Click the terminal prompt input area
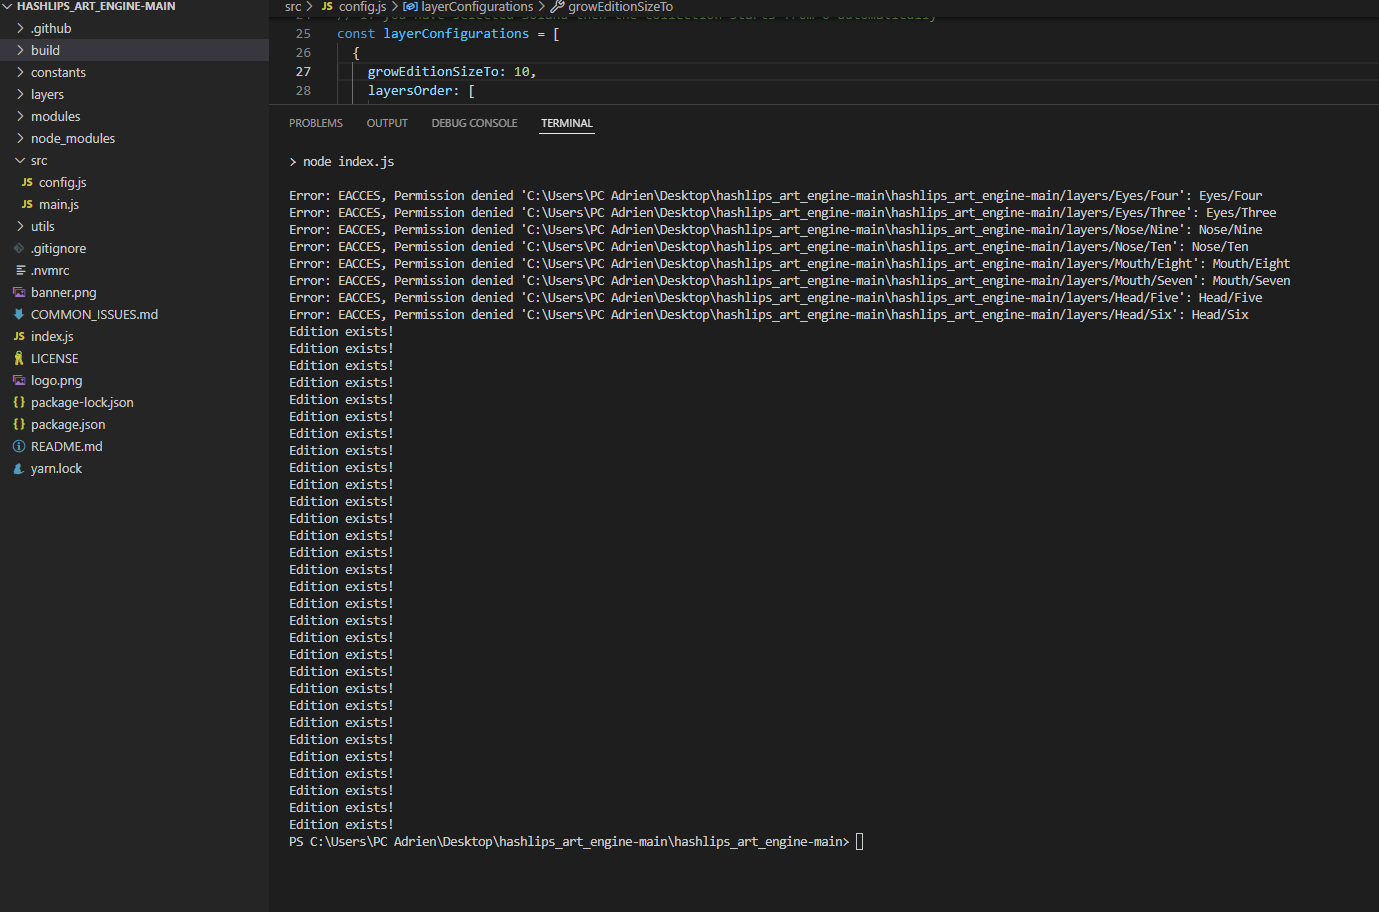The image size is (1379, 912). click(x=858, y=841)
